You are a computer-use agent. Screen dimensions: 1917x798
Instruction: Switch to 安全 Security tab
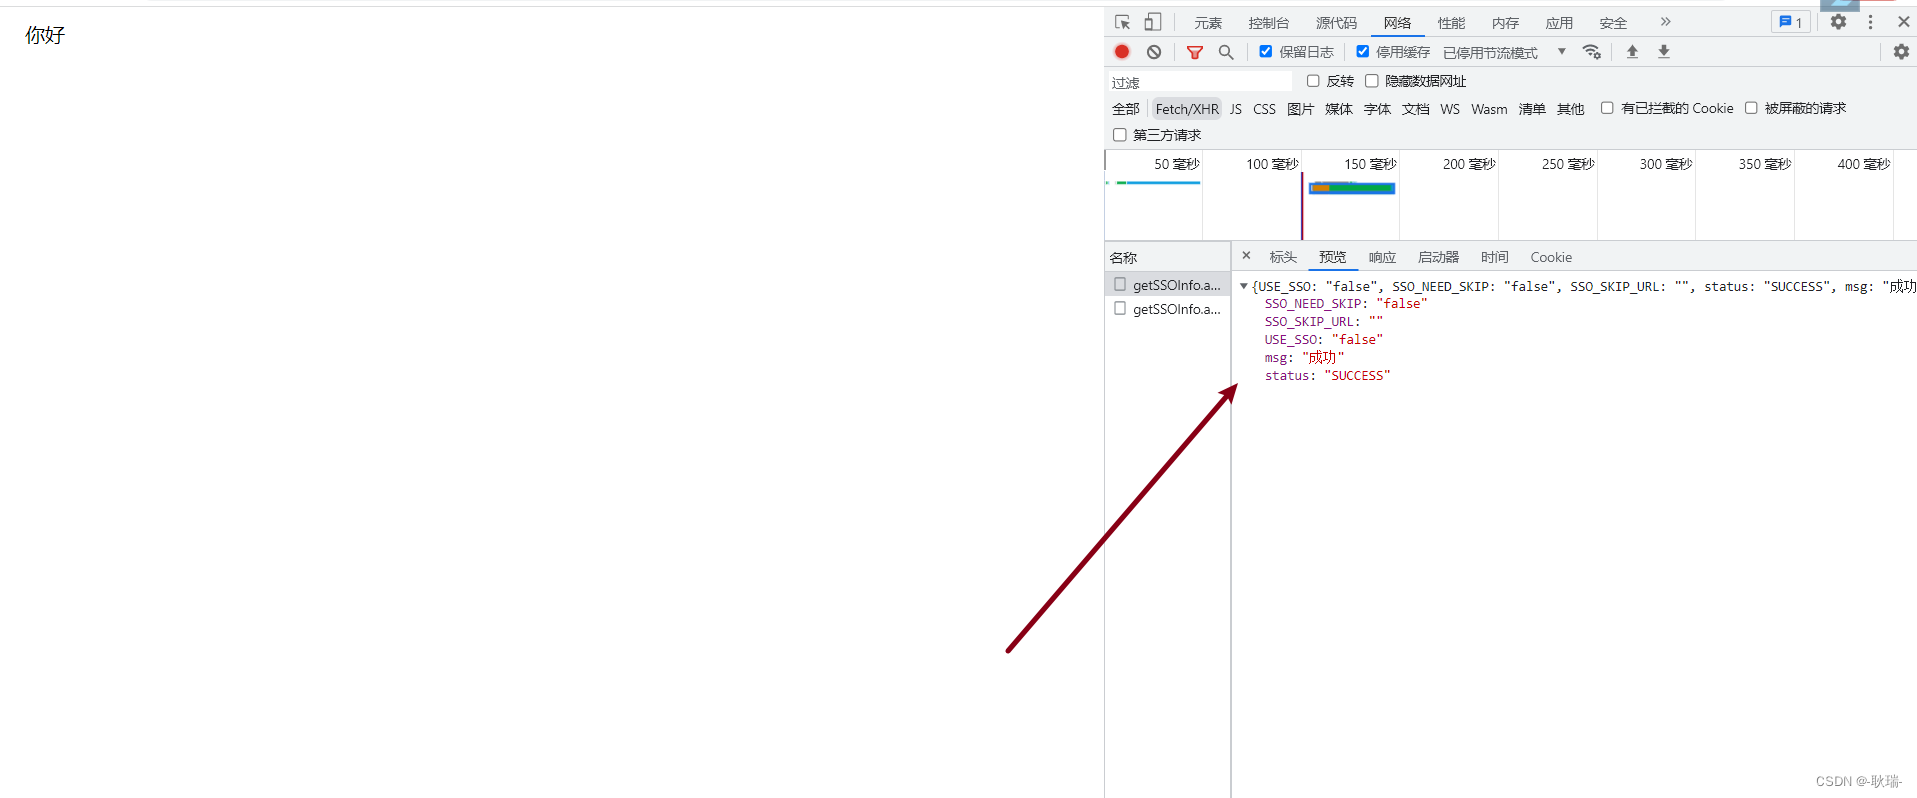(x=1614, y=23)
